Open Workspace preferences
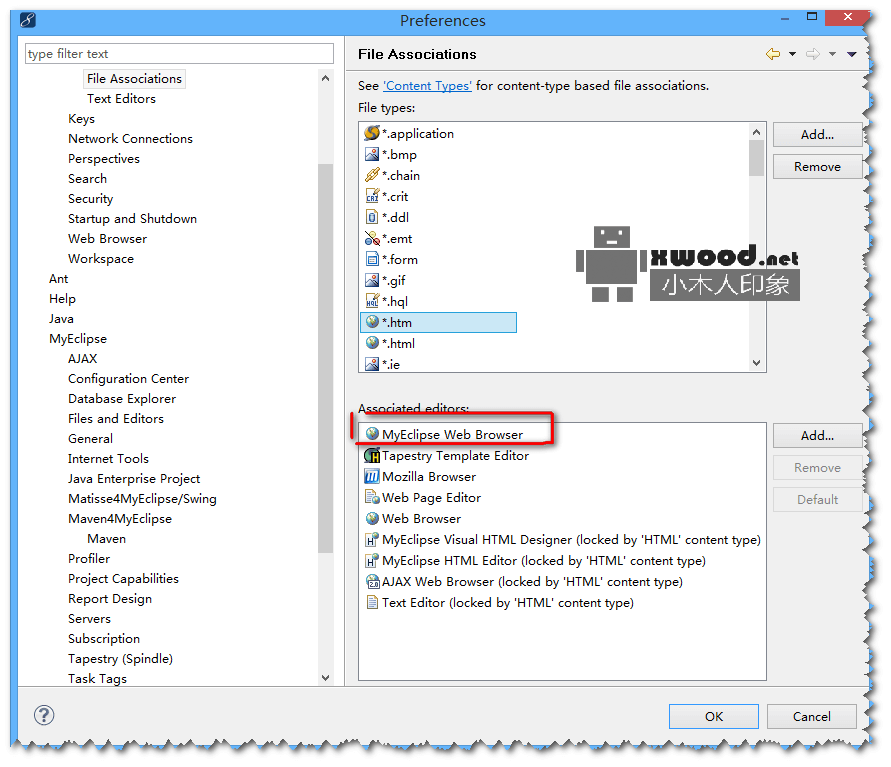891x767 pixels. coord(101,259)
